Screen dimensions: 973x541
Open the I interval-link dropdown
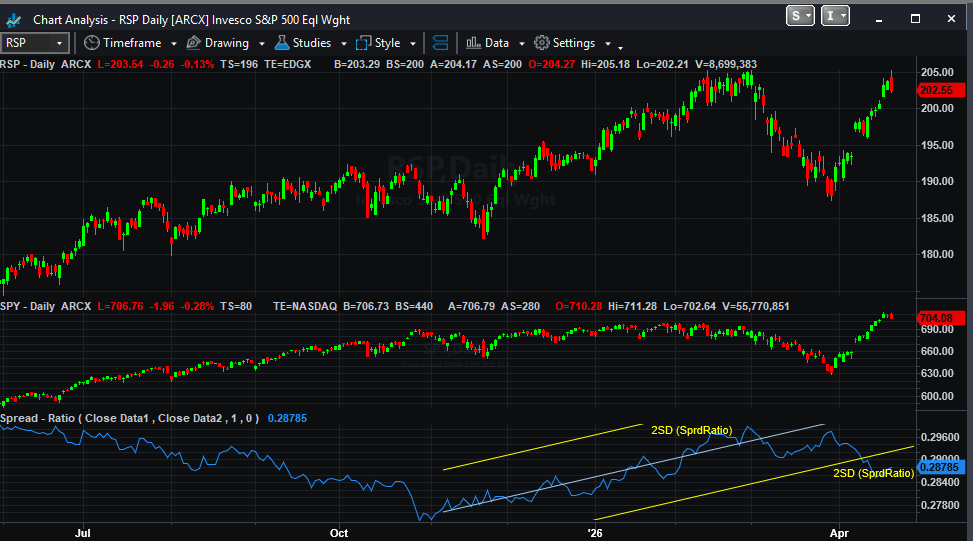tap(835, 16)
